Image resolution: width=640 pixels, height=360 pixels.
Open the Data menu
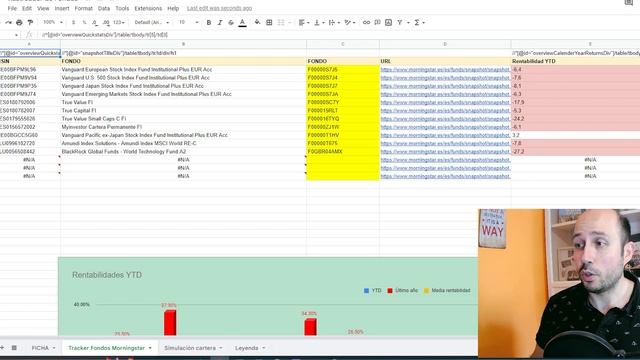tap(104, 8)
